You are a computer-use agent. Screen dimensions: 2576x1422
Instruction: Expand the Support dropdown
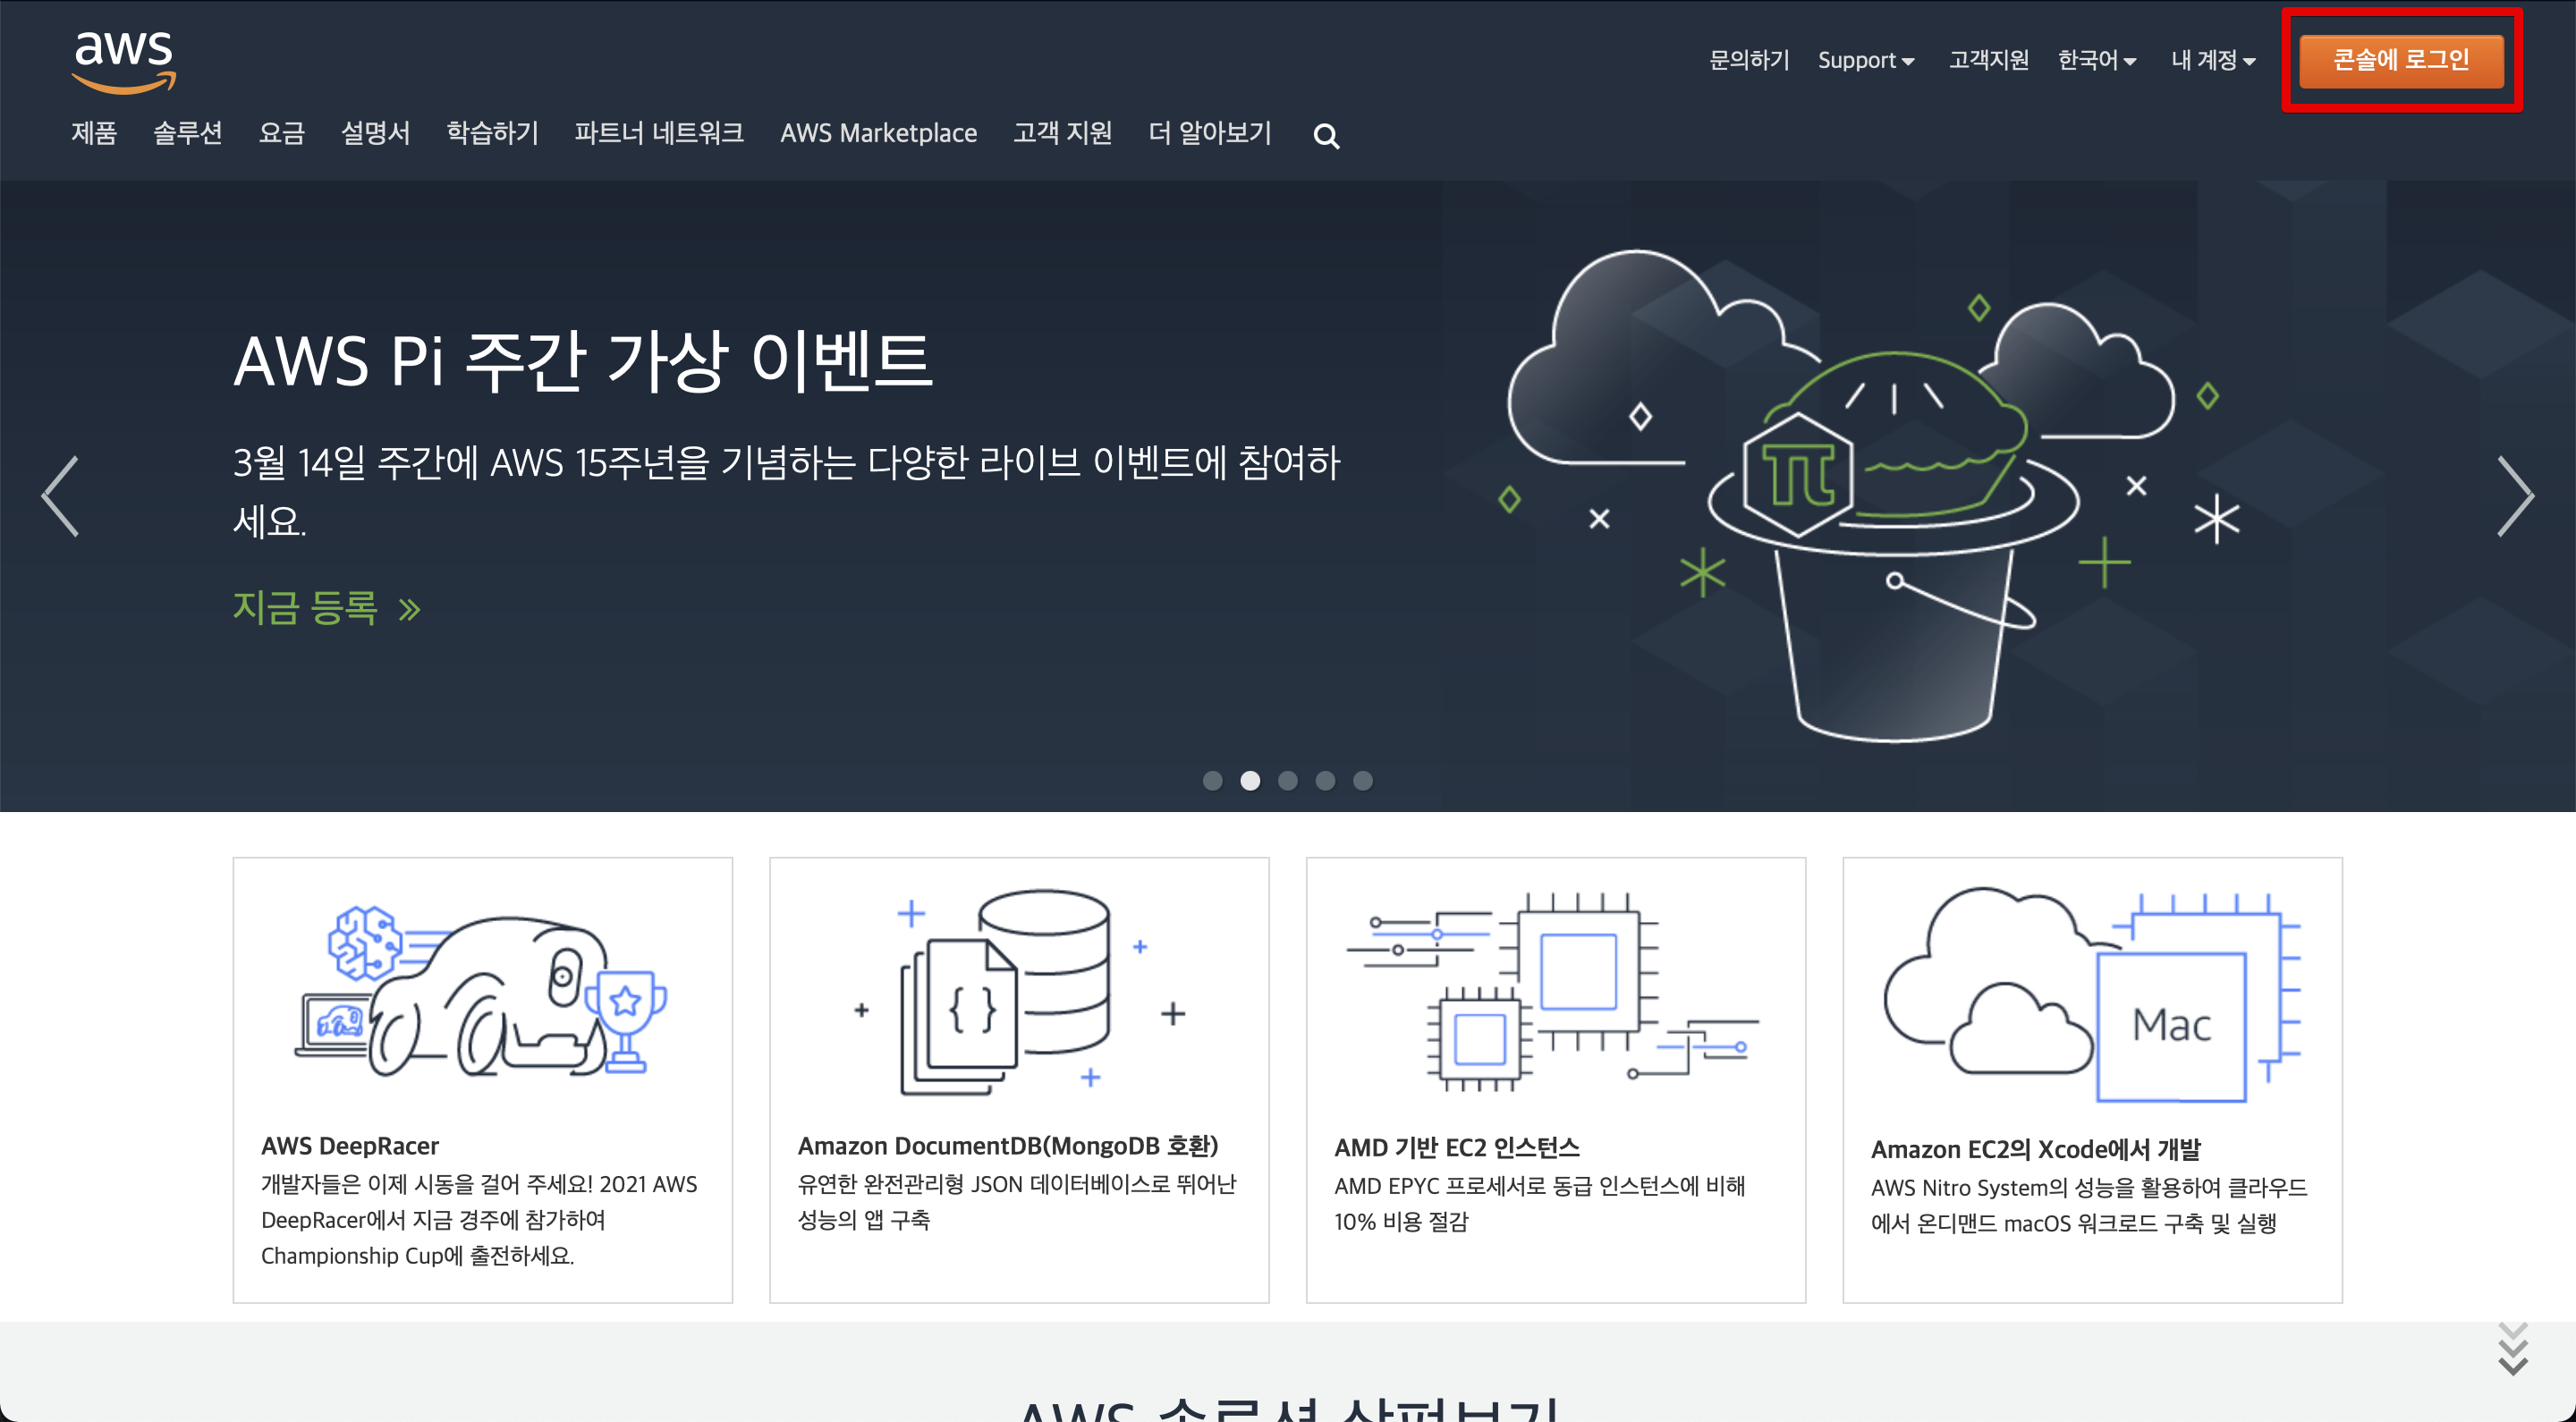point(1866,61)
